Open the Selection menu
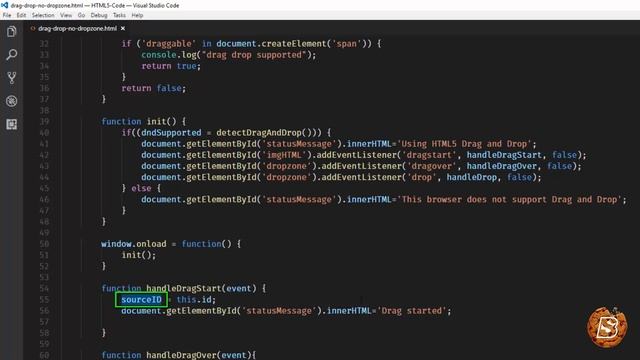 43,15
